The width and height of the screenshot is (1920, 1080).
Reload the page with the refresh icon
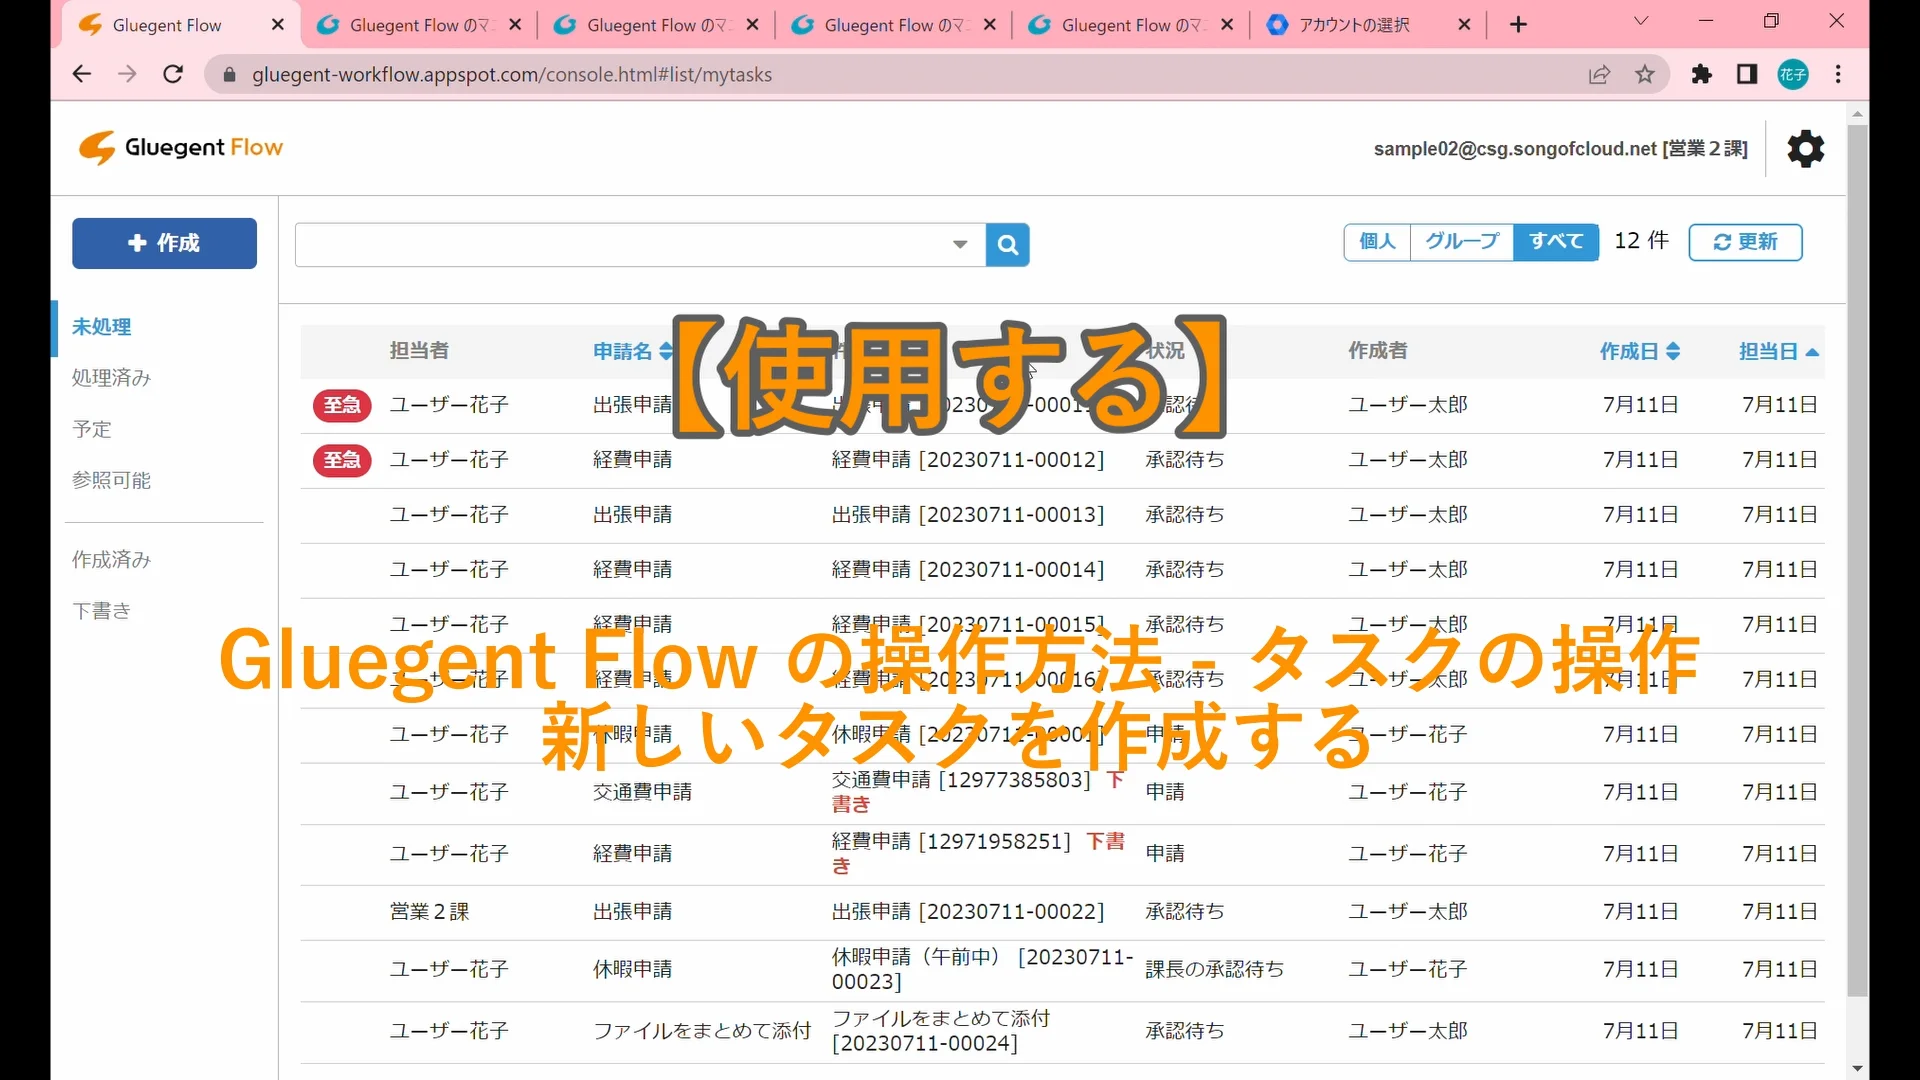click(173, 75)
